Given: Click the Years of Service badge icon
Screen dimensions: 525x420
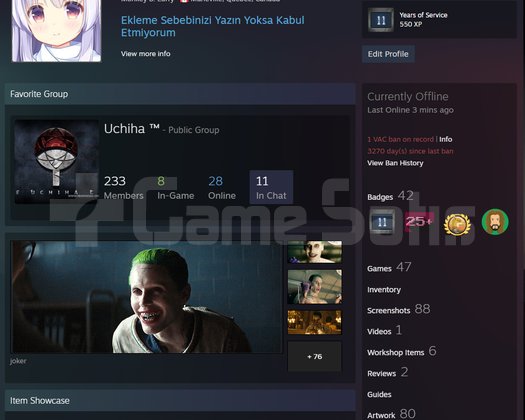Looking at the screenshot, I should pyautogui.click(x=381, y=20).
